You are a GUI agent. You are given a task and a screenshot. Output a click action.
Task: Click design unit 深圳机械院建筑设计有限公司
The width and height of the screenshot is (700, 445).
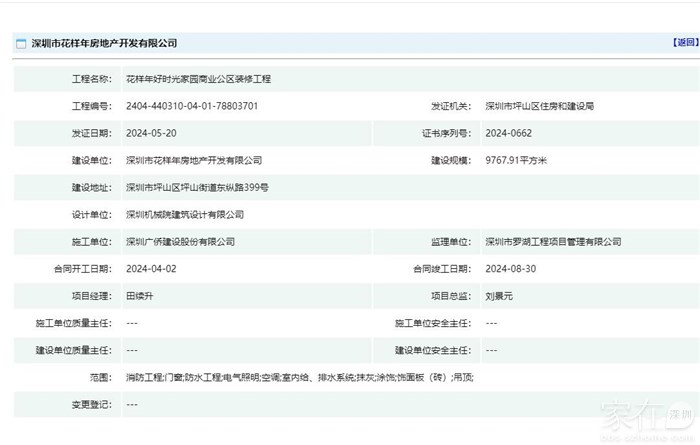[x=185, y=214]
